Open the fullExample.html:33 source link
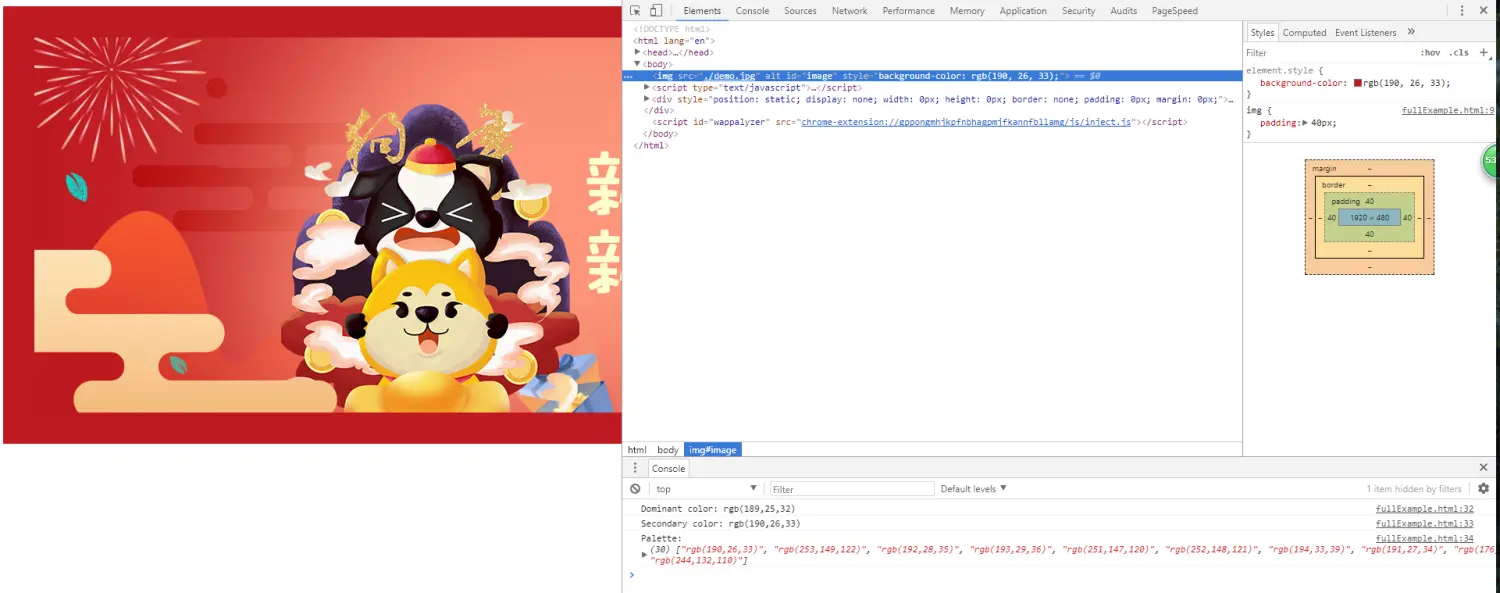 1424,524
